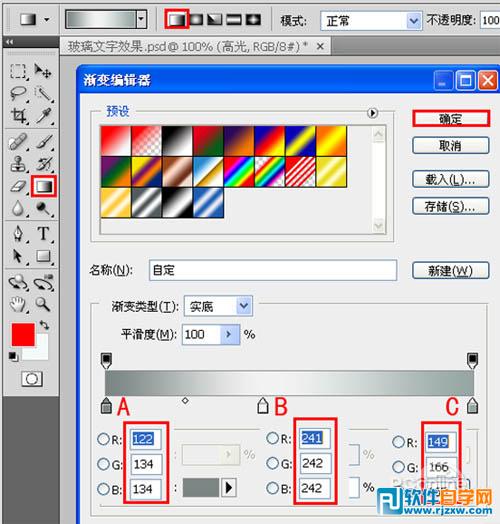Open the smoothness slider popup arrow
Viewport: 500px width, 524px height.
(x=229, y=334)
